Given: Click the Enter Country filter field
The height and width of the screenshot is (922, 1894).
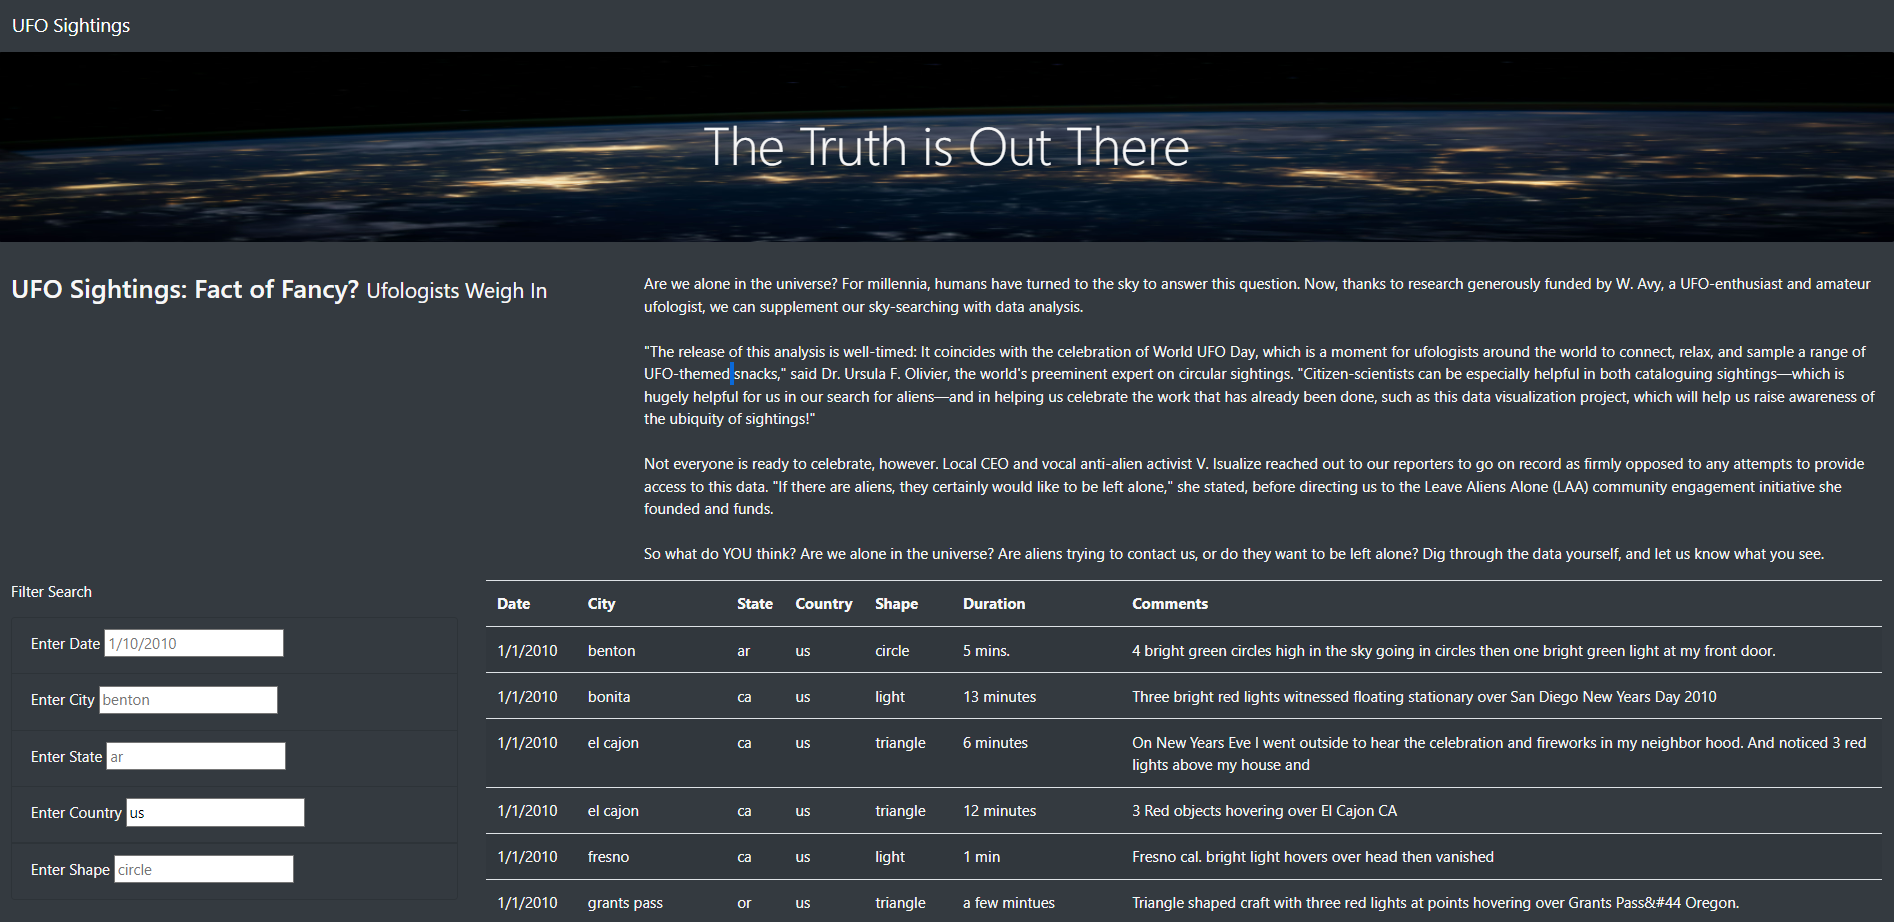Looking at the screenshot, I should coord(214,812).
